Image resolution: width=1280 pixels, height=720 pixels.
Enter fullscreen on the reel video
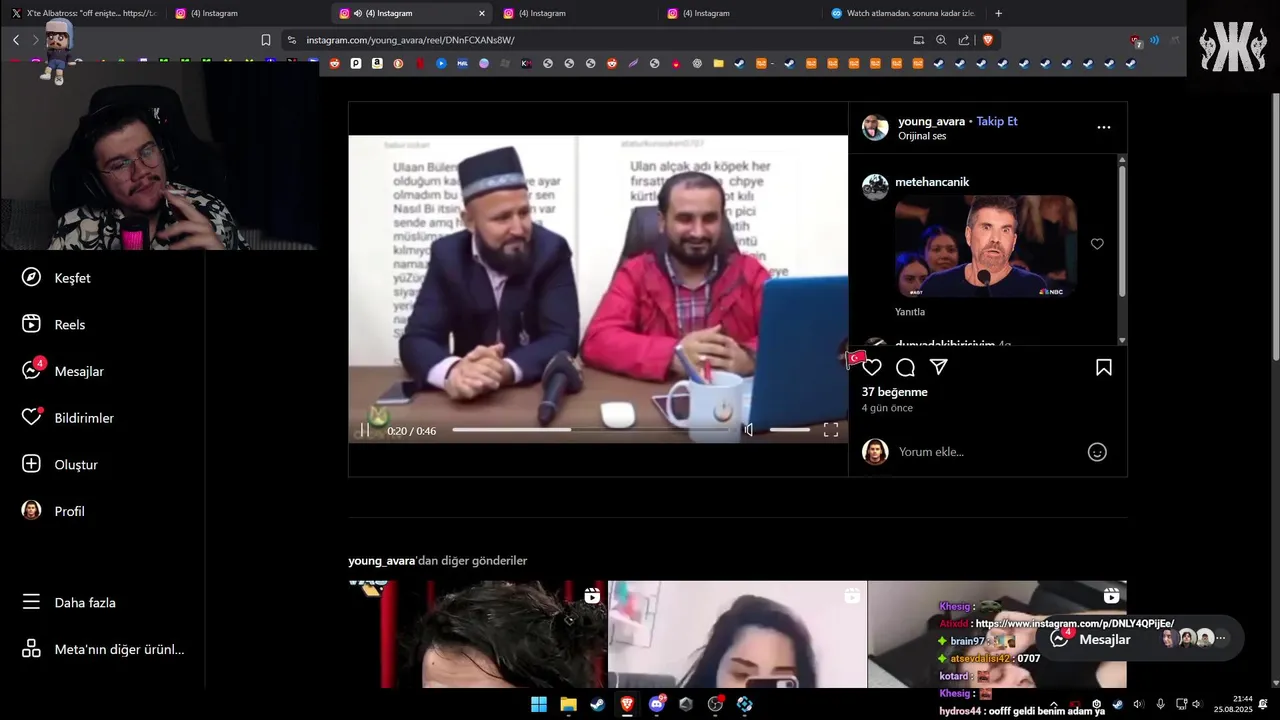coord(830,430)
